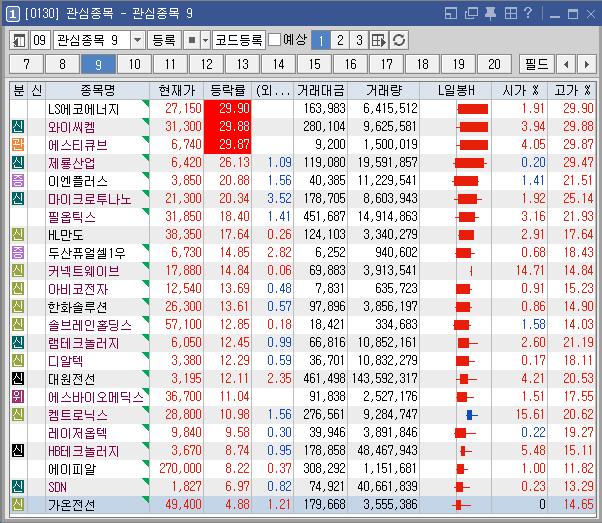Click the orange 환 badge beside 에스티큐브
Screen dimensions: 602x523
coord(18,144)
